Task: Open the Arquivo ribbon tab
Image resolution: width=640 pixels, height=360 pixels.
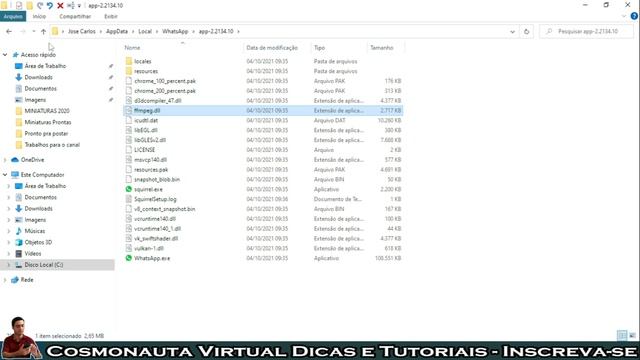Action: coord(13,16)
